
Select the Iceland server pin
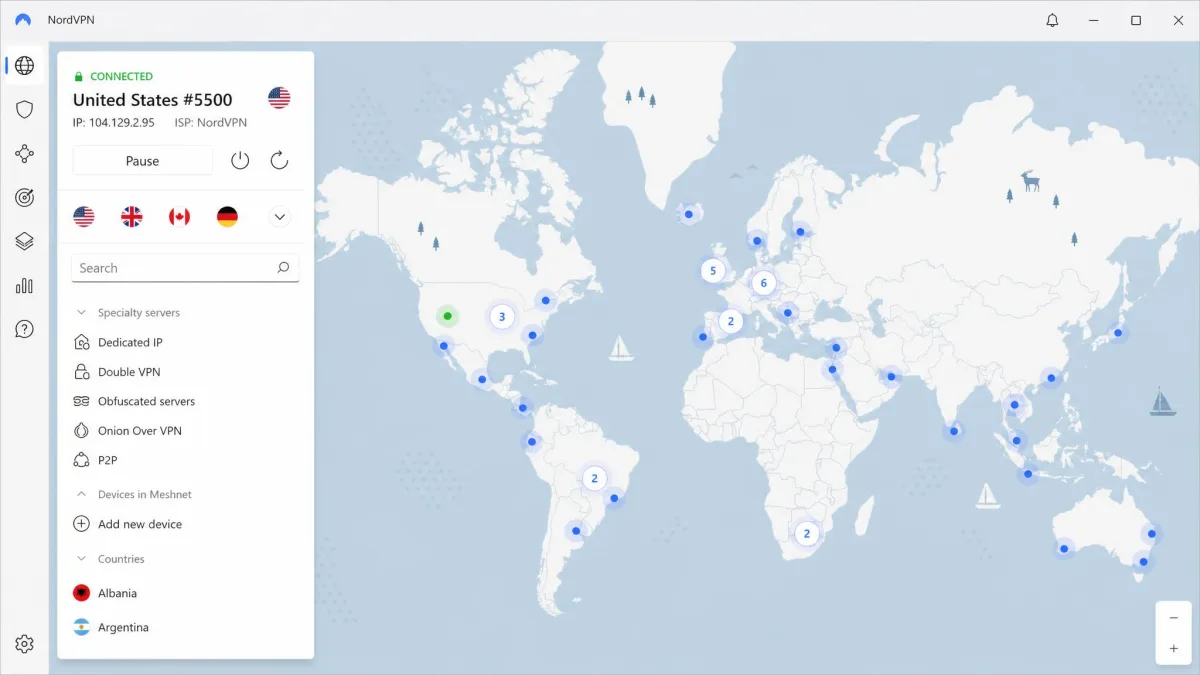689,214
